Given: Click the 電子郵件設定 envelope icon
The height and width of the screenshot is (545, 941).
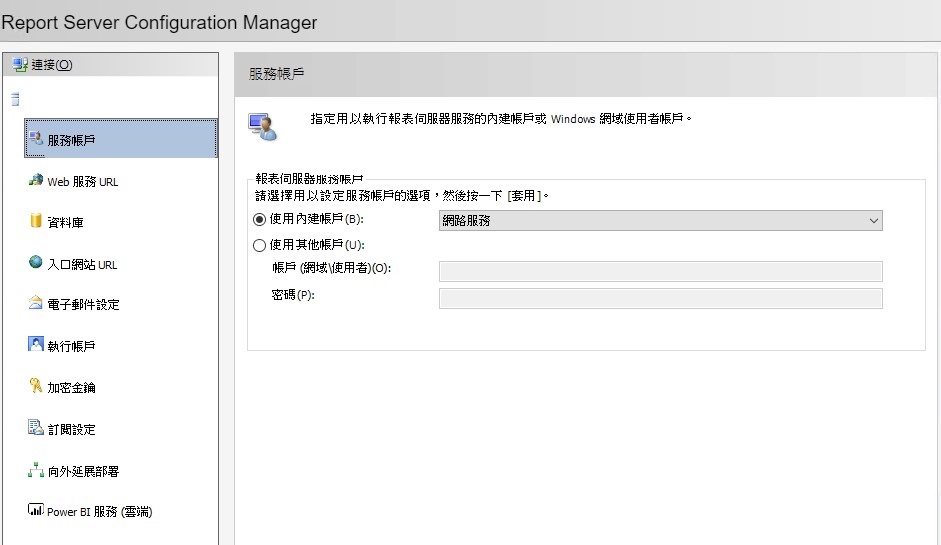Looking at the screenshot, I should click(37, 304).
